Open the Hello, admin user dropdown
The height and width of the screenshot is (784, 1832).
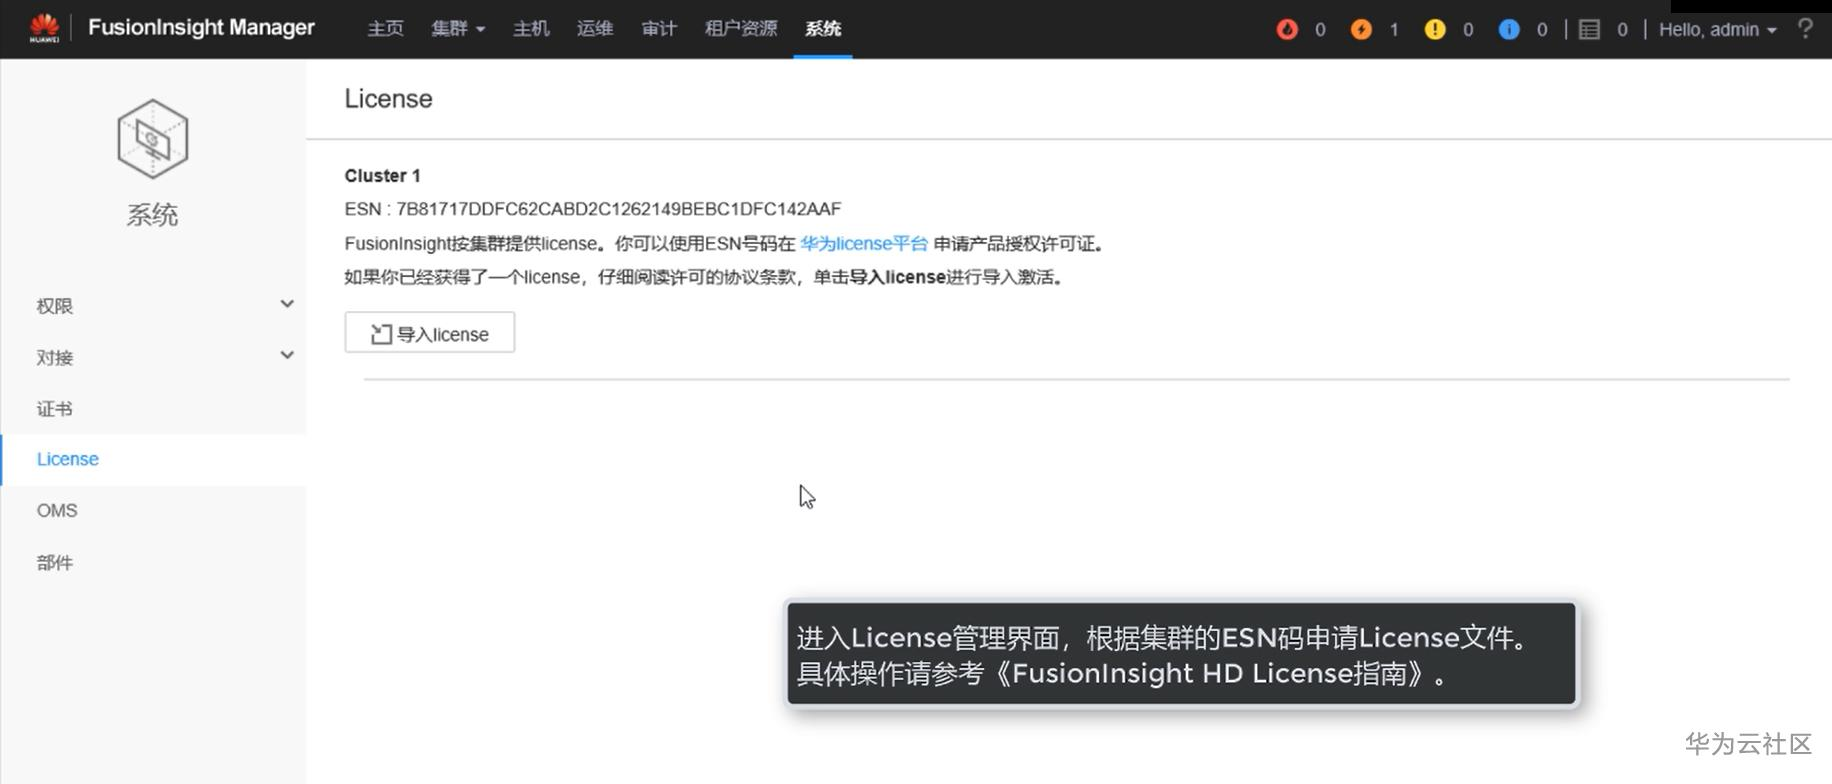coord(1718,29)
